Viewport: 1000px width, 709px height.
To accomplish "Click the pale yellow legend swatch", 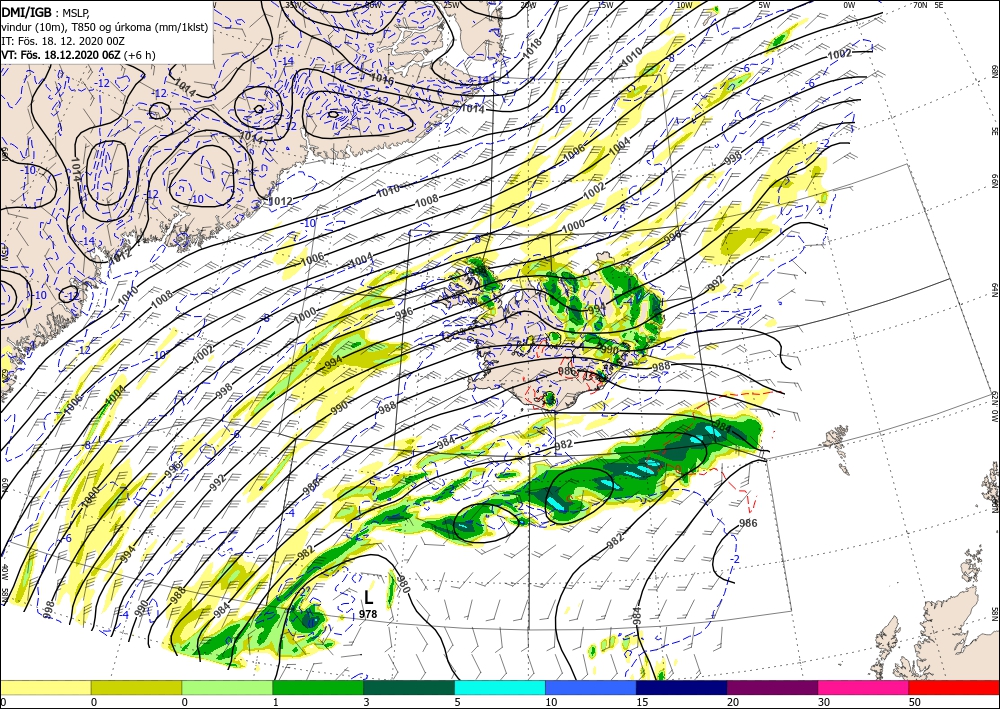I will click(x=45, y=687).
